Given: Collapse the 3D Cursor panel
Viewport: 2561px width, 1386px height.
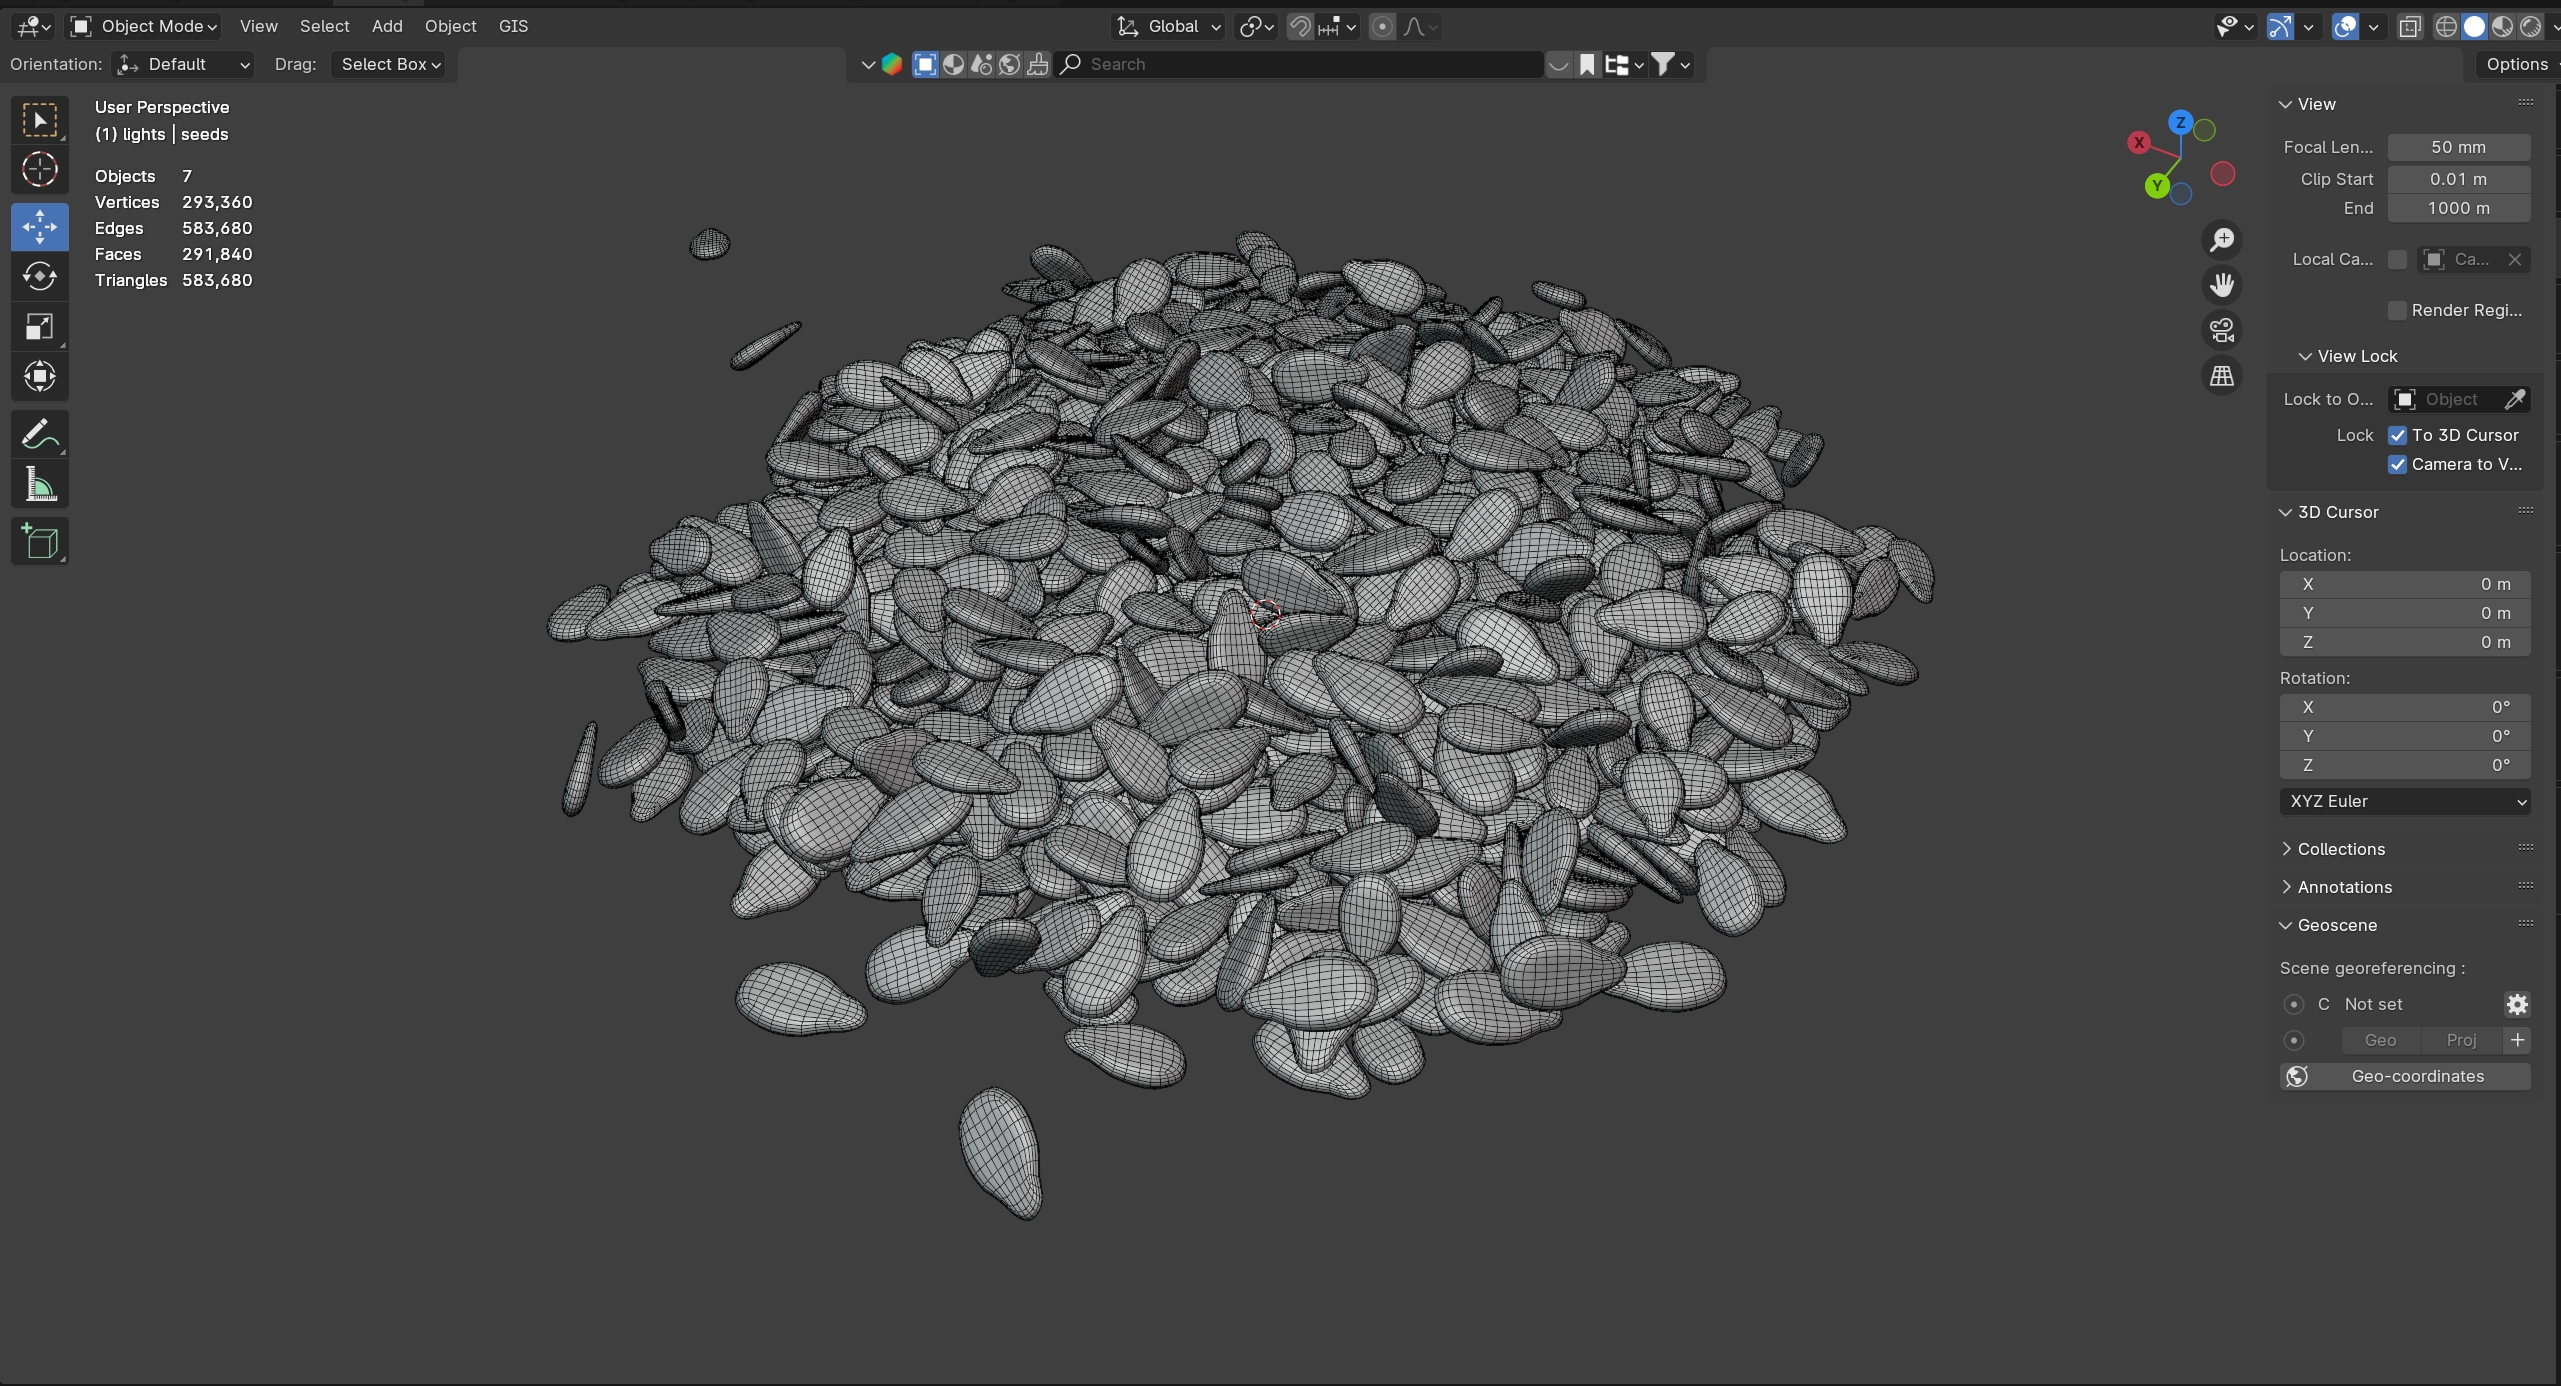Looking at the screenshot, I should coord(2337,512).
